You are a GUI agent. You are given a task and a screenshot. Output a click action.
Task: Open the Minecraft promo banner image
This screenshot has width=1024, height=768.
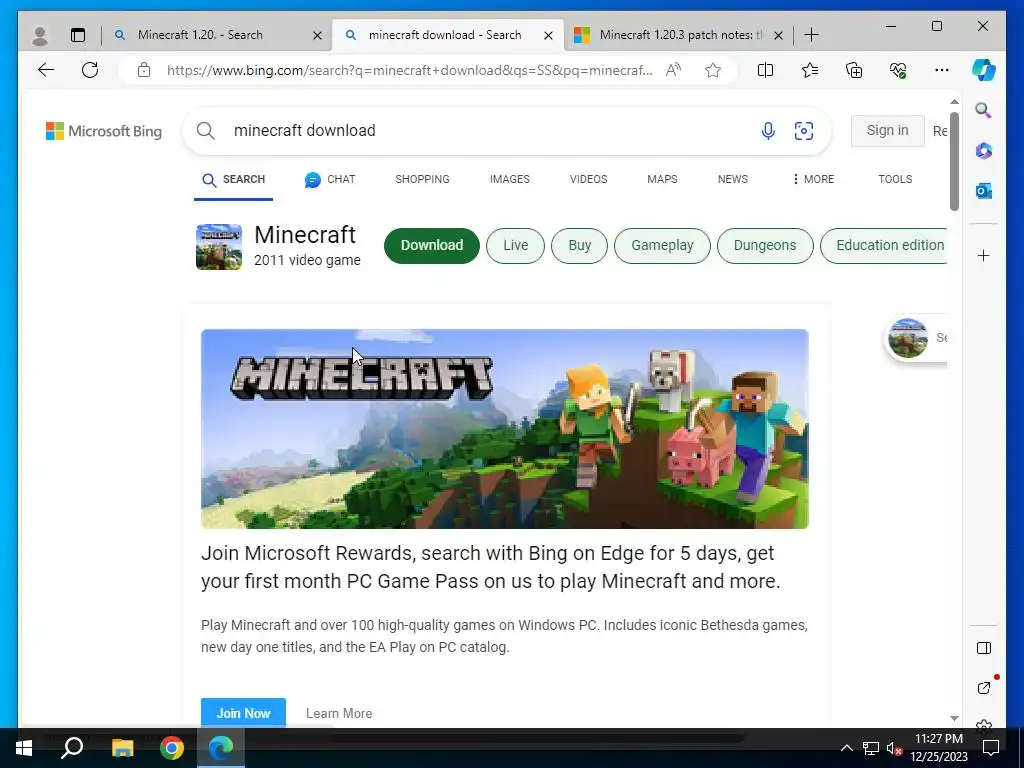[x=505, y=429]
